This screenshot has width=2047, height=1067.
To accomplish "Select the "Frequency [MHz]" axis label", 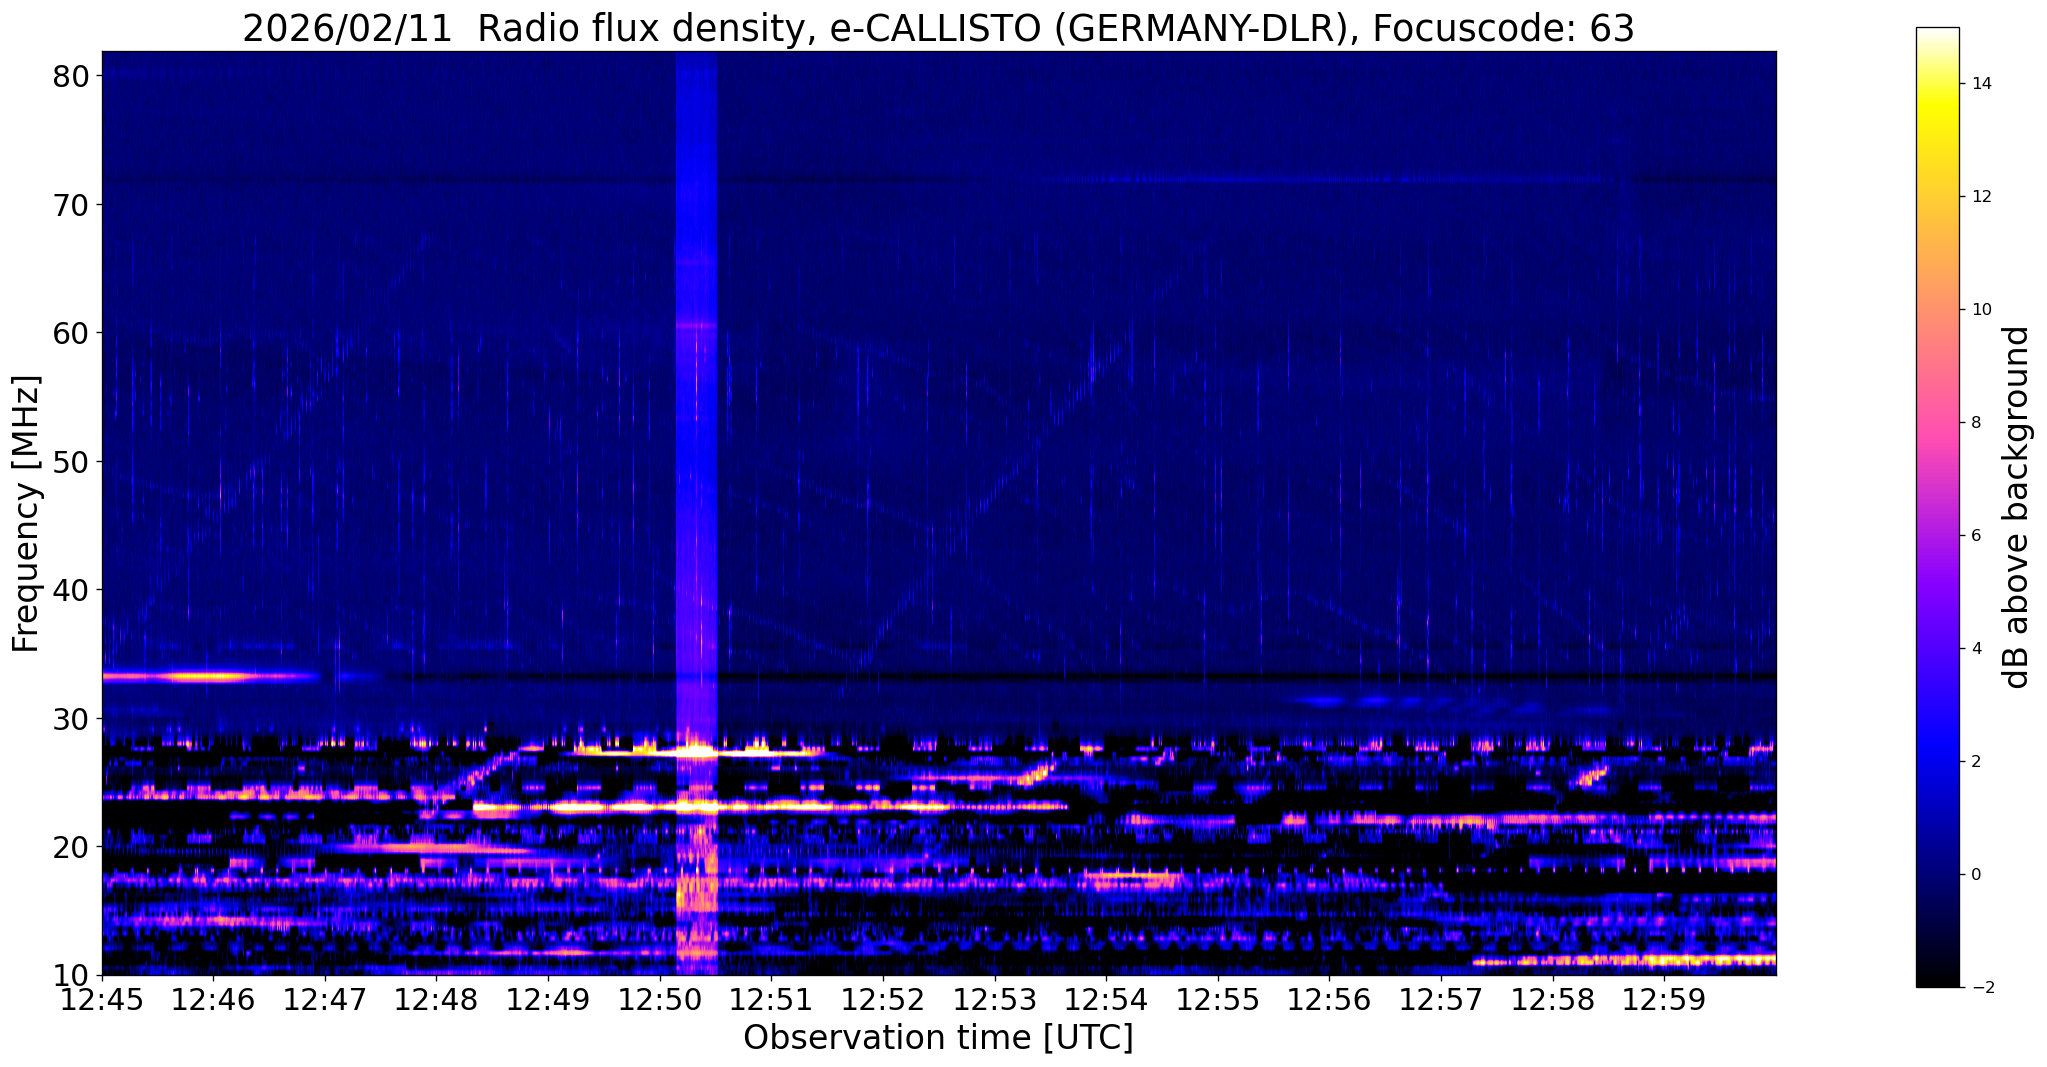I will coord(27,513).
